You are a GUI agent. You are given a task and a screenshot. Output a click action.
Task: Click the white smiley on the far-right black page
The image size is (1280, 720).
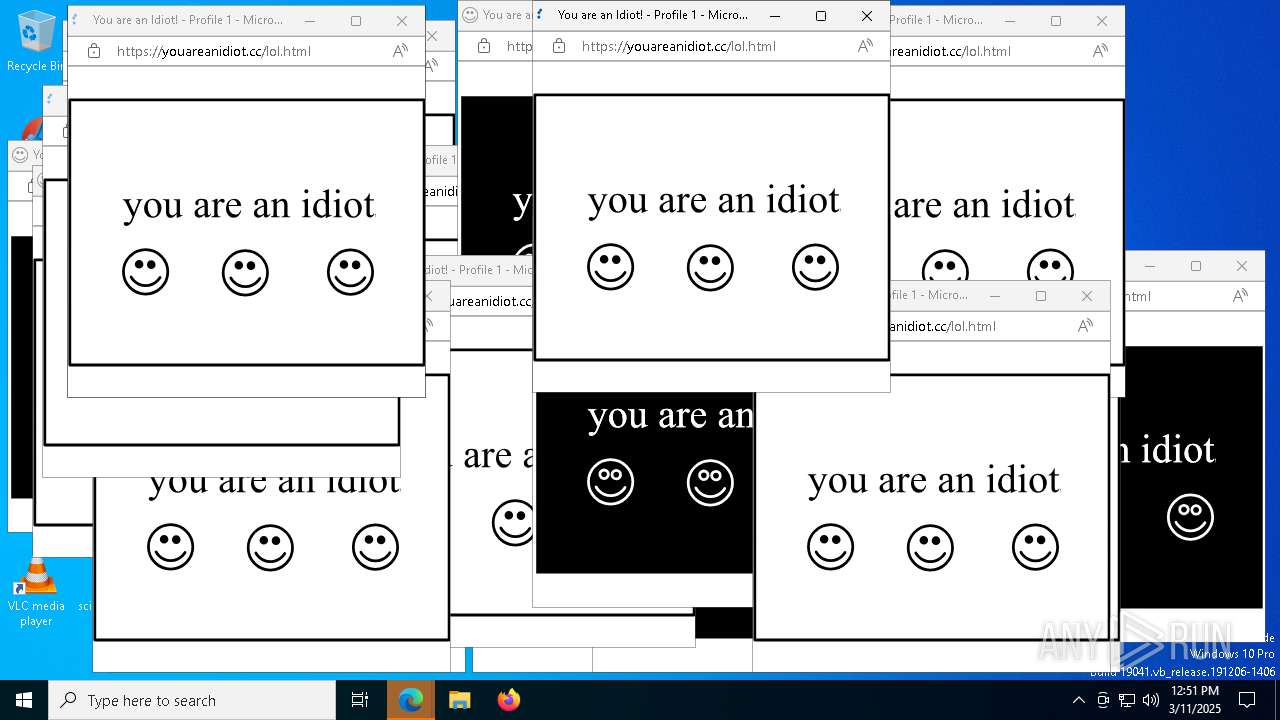tap(1190, 517)
